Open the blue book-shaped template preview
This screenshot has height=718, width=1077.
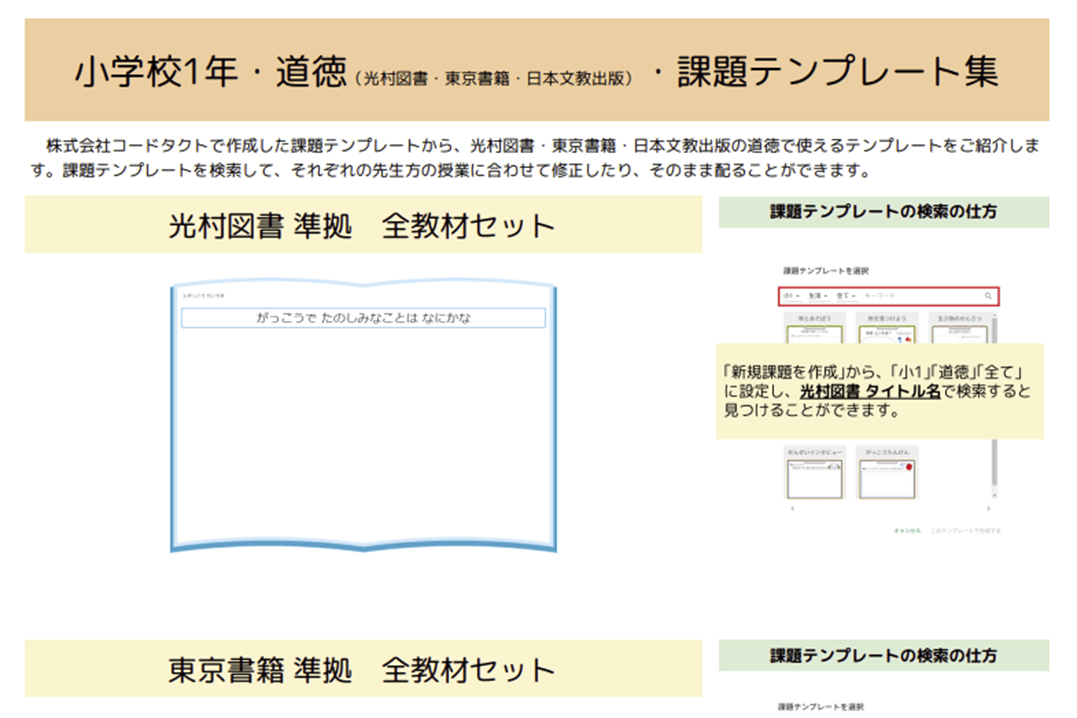point(363,415)
